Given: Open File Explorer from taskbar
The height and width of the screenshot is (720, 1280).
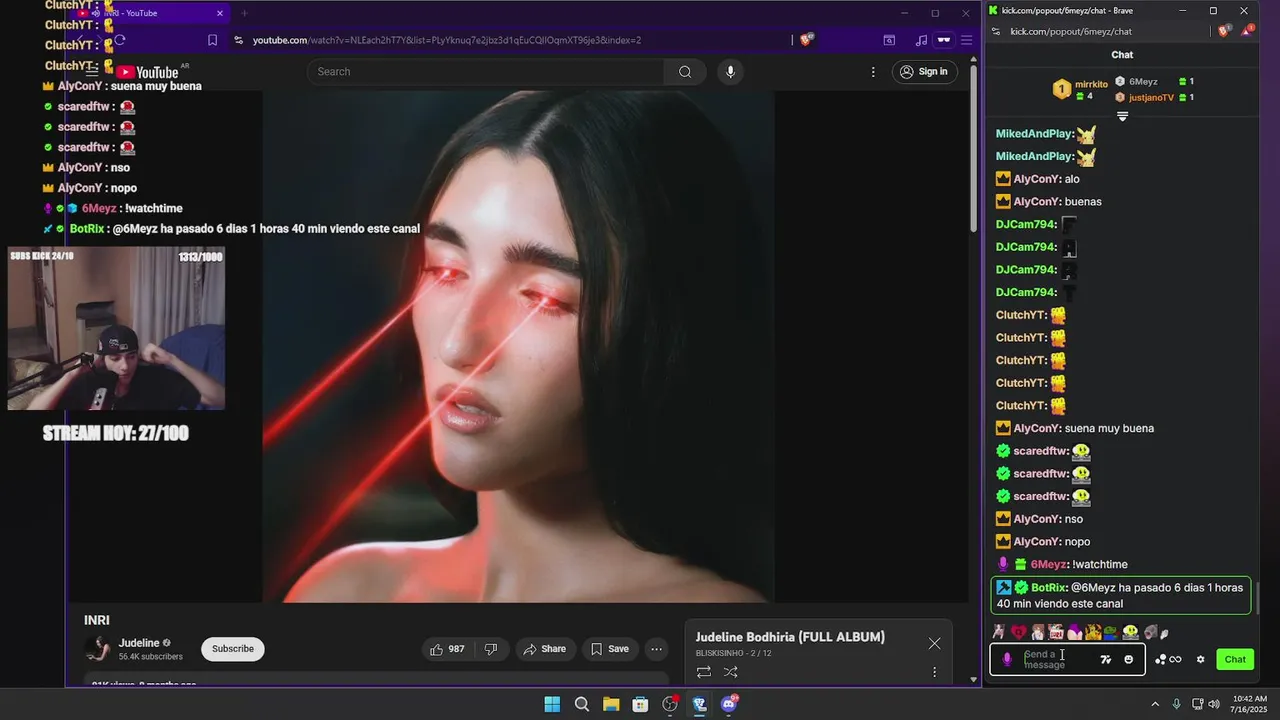Looking at the screenshot, I should pyautogui.click(x=611, y=704).
